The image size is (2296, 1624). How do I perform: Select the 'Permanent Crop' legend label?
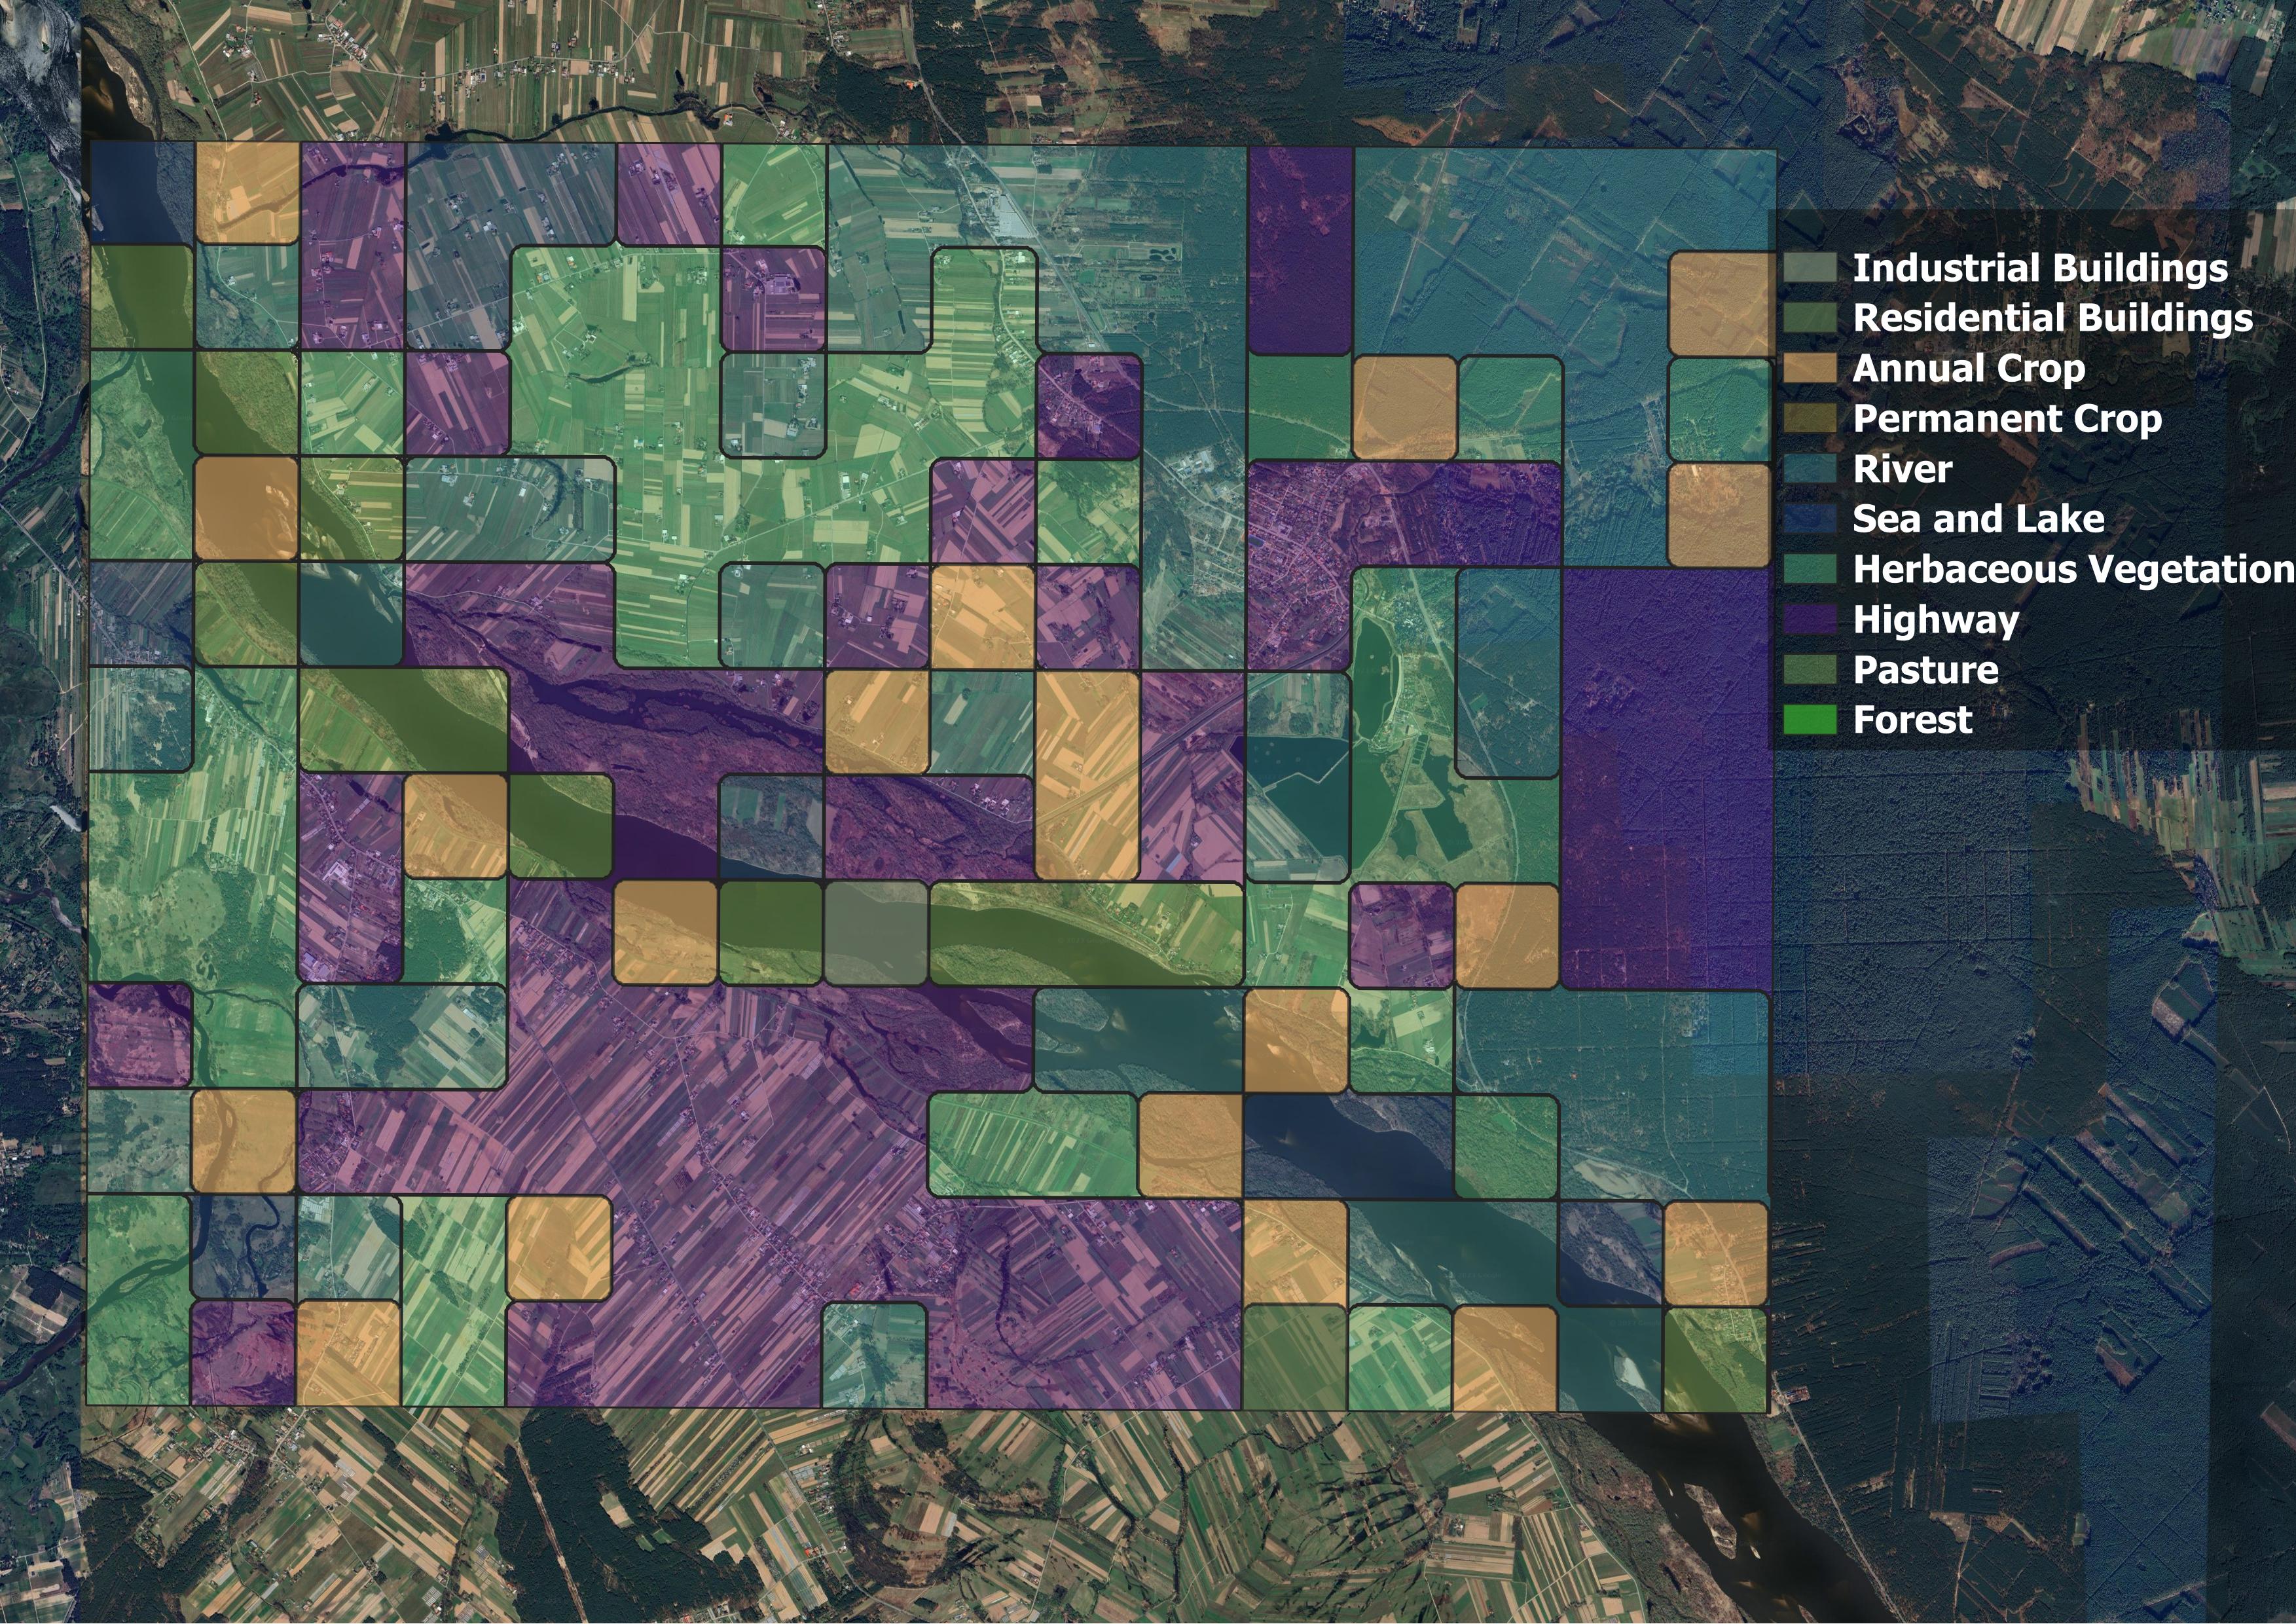click(x=2007, y=419)
